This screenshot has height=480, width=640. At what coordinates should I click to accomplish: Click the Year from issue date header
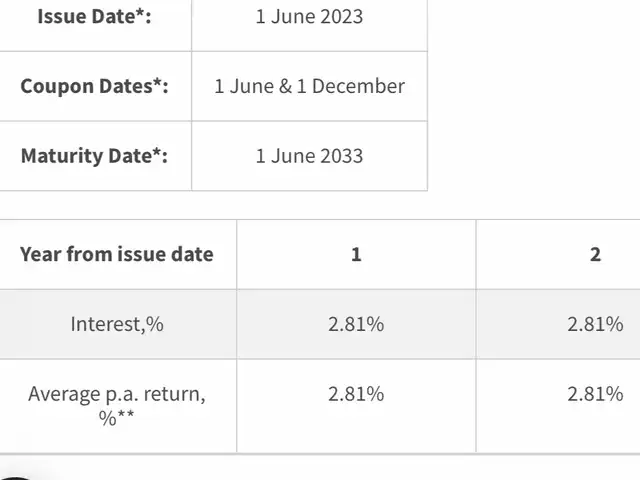pos(116,254)
